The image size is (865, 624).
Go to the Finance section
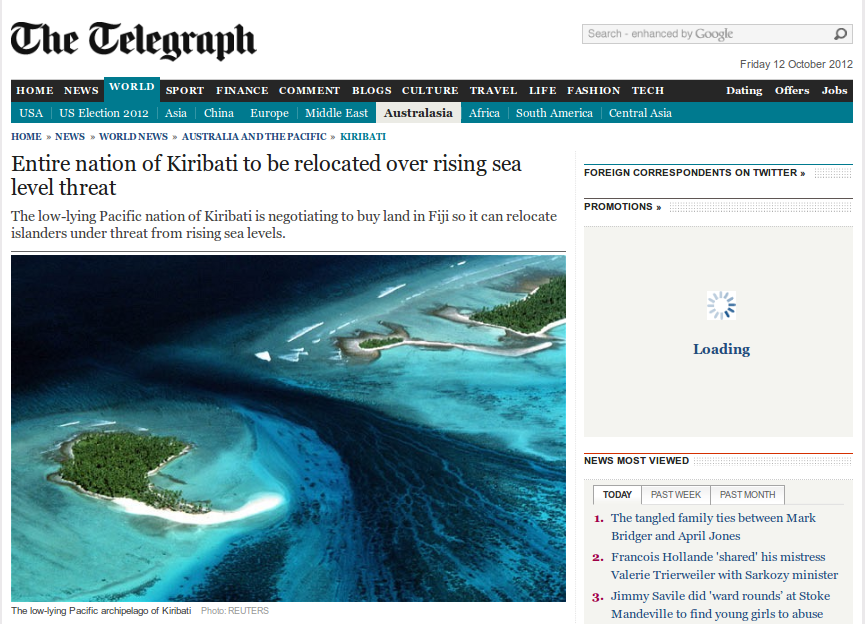point(242,90)
